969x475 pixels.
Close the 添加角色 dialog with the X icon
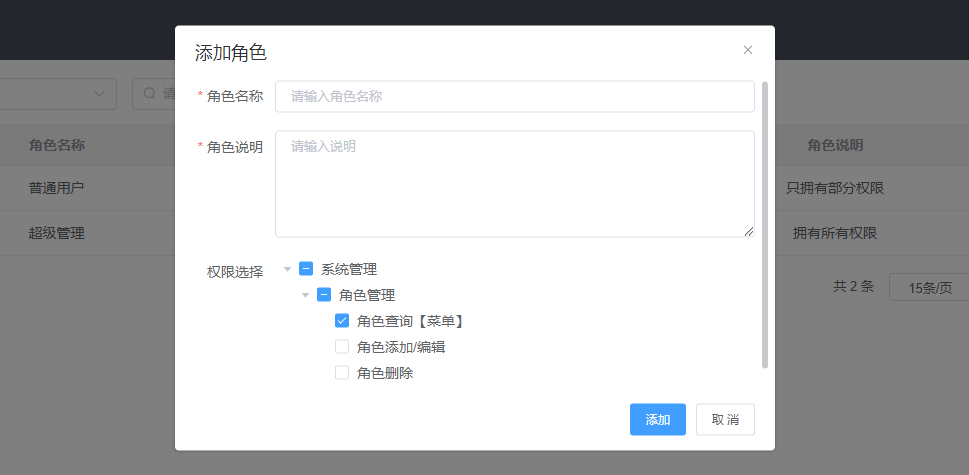[x=748, y=50]
